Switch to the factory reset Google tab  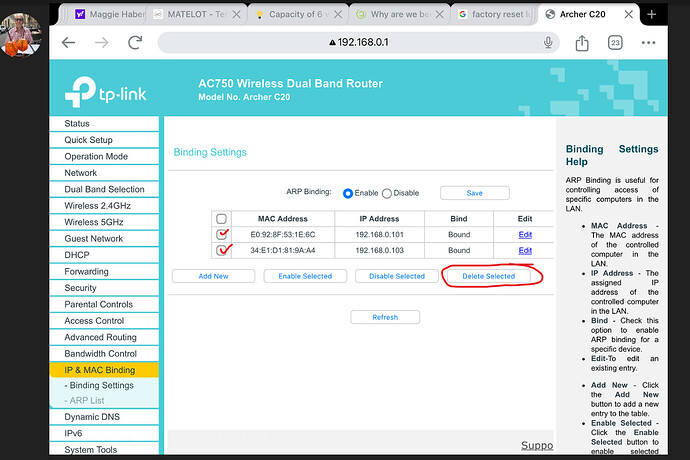(495, 14)
